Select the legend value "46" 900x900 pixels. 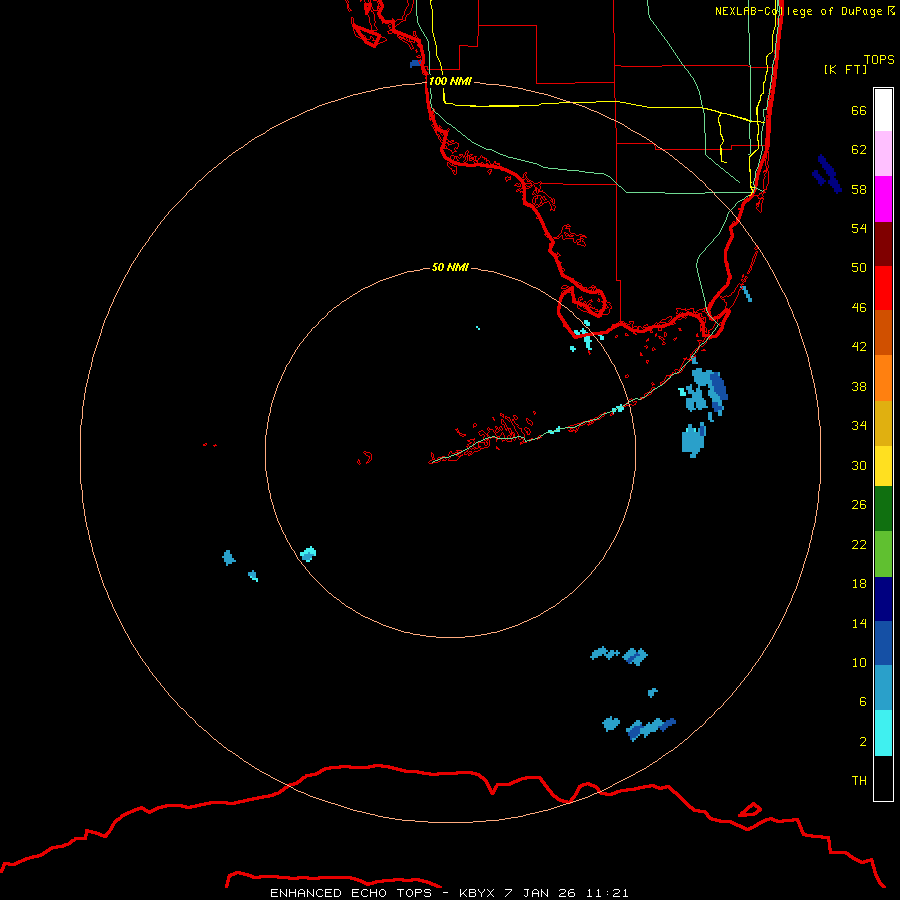tap(859, 308)
